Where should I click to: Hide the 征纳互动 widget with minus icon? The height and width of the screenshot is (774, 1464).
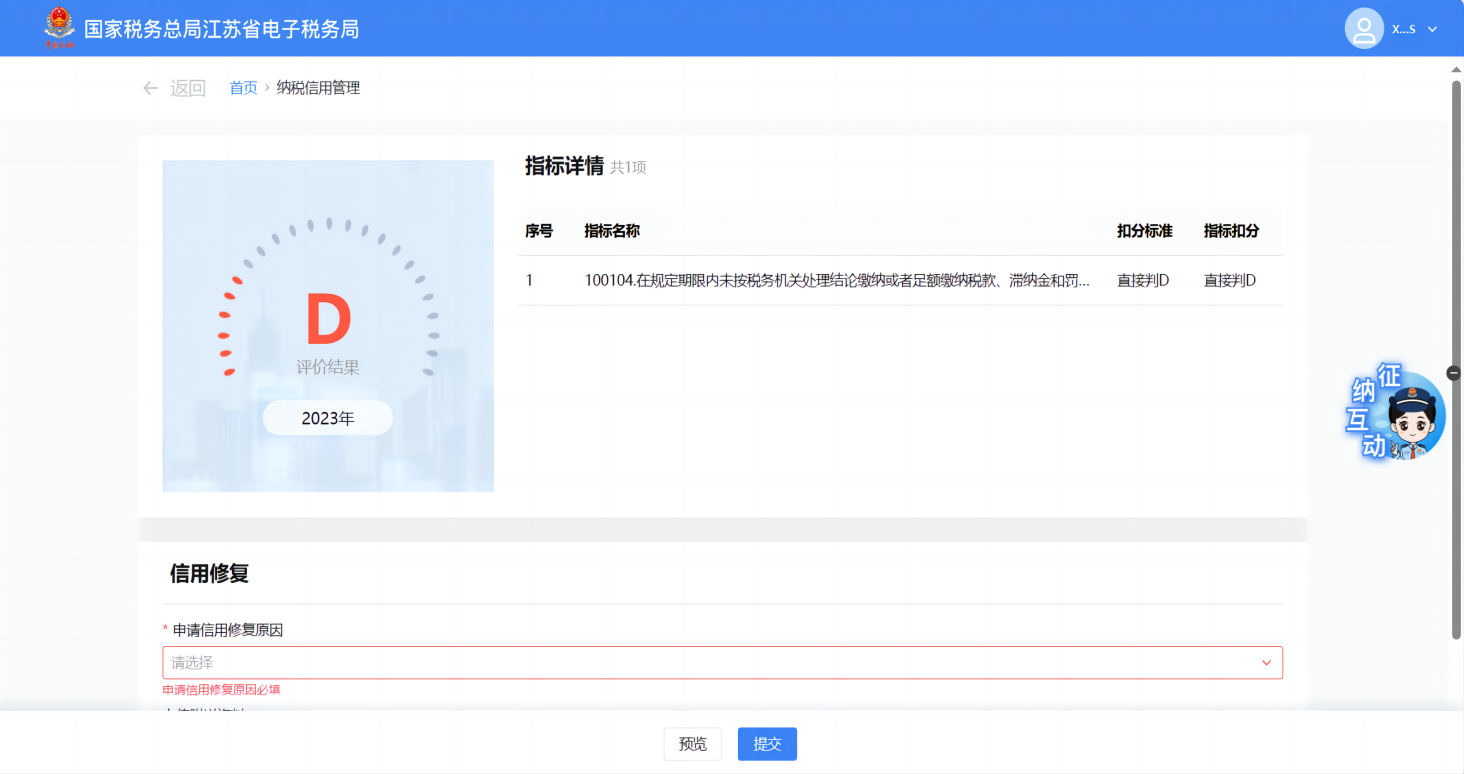point(1453,373)
